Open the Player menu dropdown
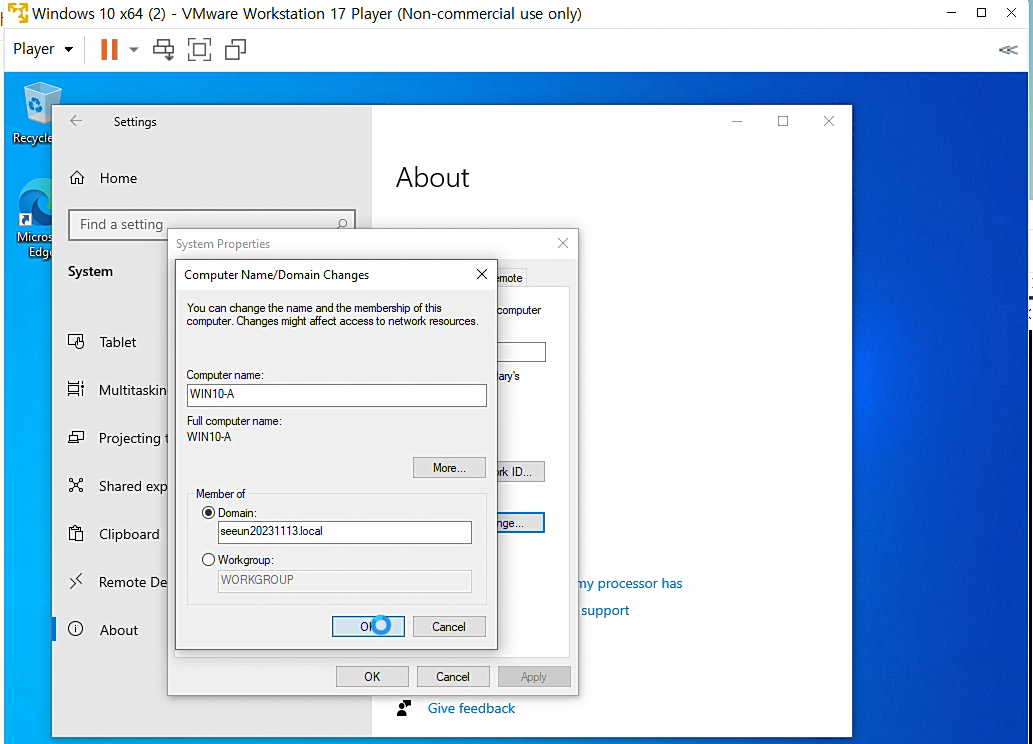The width and height of the screenshot is (1033, 744). pos(43,49)
